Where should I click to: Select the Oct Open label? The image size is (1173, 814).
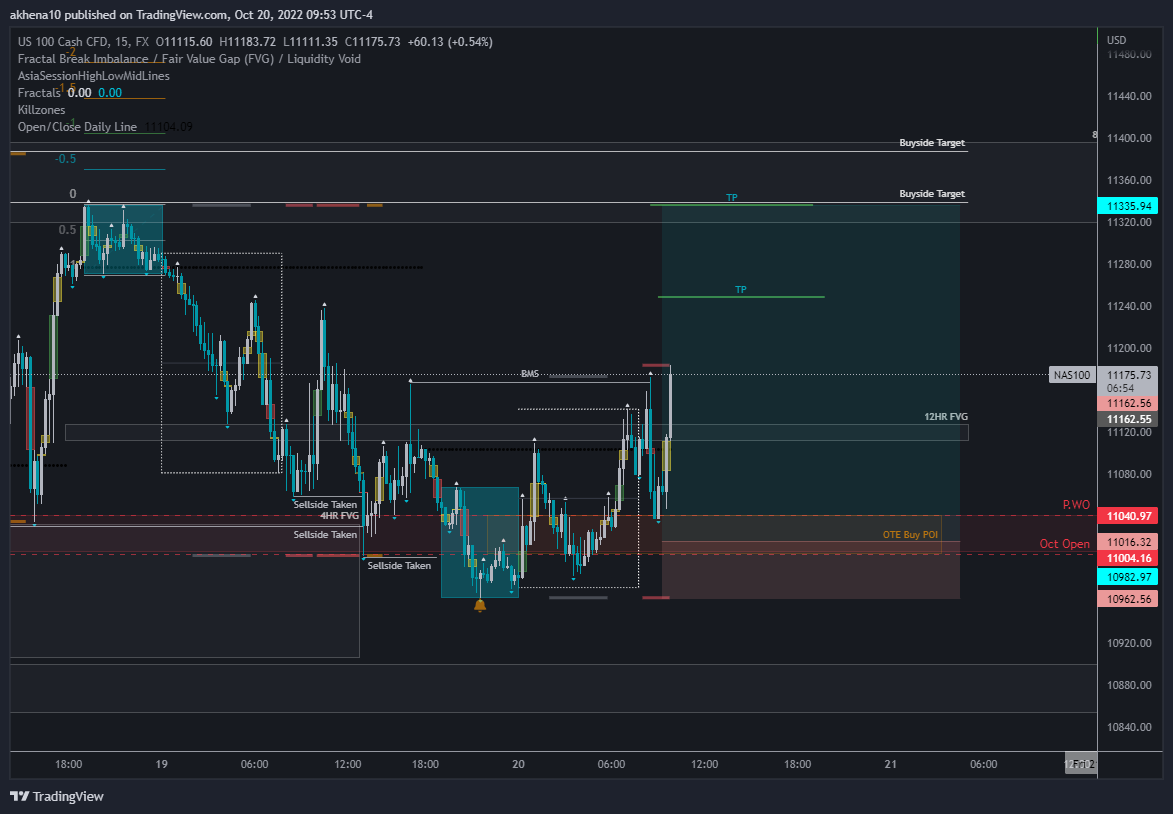1065,544
